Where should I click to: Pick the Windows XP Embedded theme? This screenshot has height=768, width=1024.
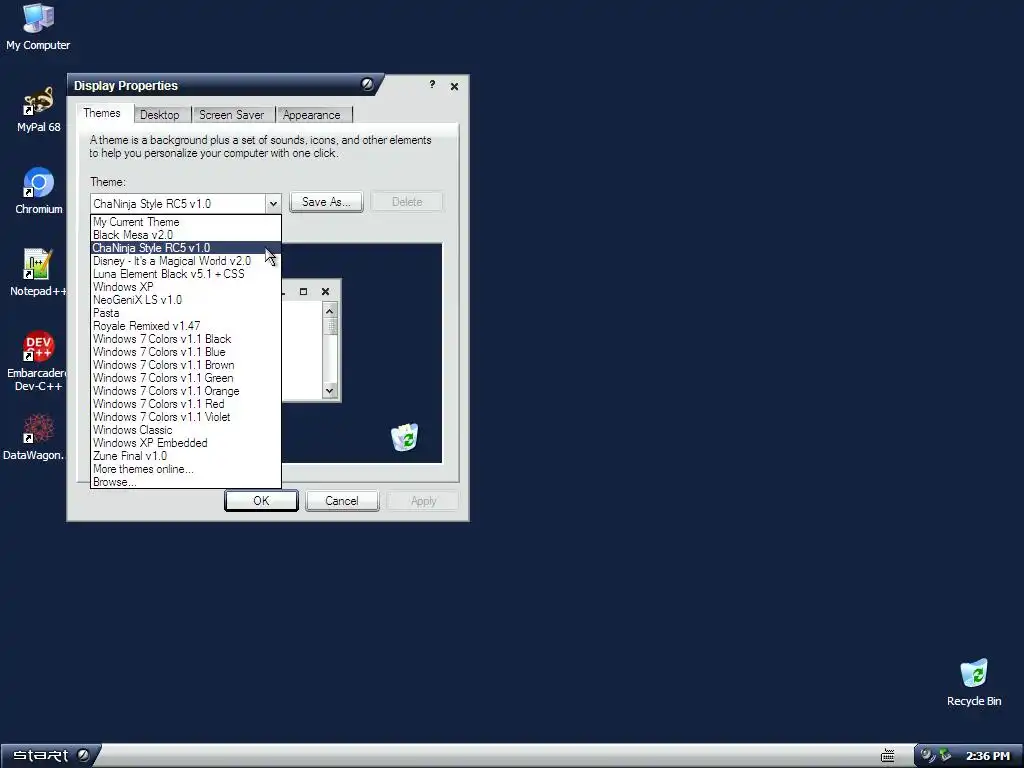point(185,443)
